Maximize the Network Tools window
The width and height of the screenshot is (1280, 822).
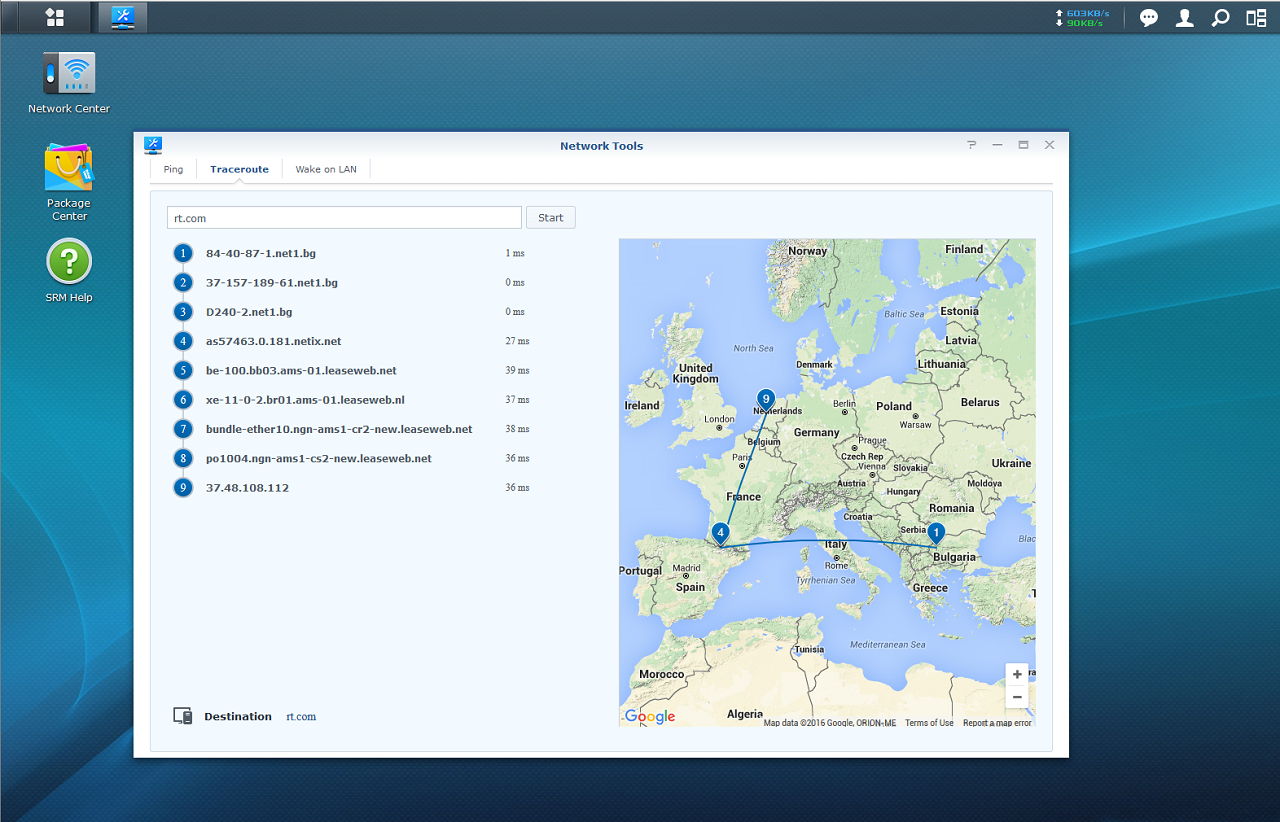(x=1023, y=145)
